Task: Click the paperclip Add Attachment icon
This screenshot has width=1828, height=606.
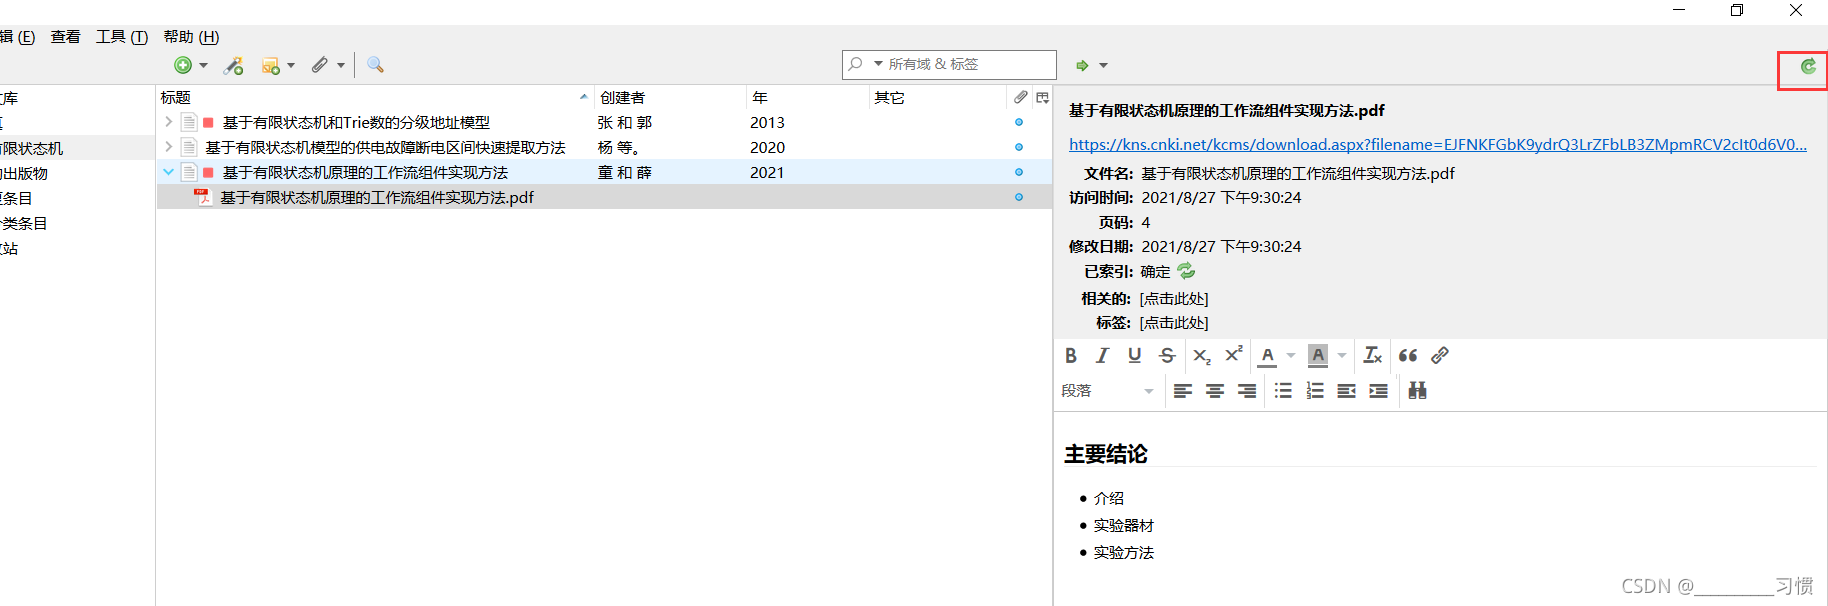Action: tap(319, 65)
